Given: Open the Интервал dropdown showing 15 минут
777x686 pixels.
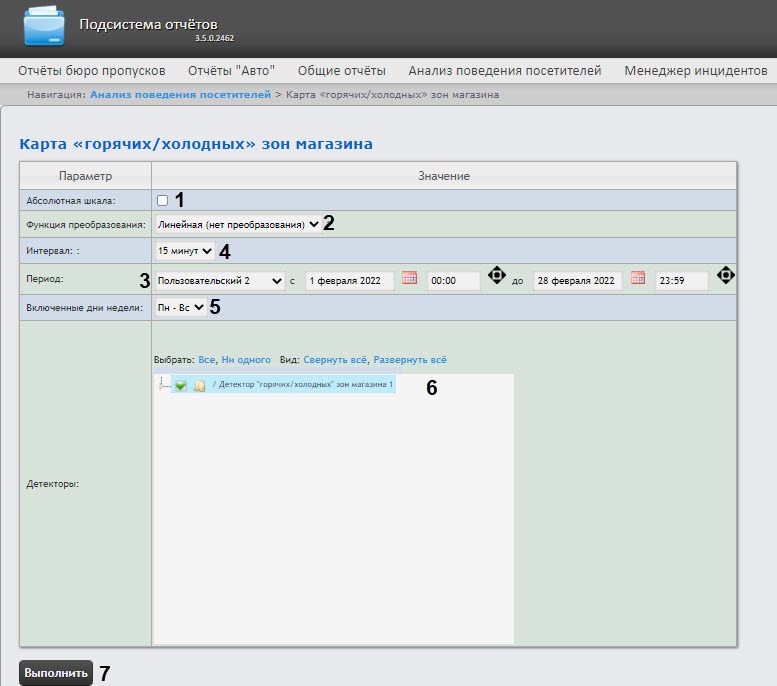Looking at the screenshot, I should [184, 250].
